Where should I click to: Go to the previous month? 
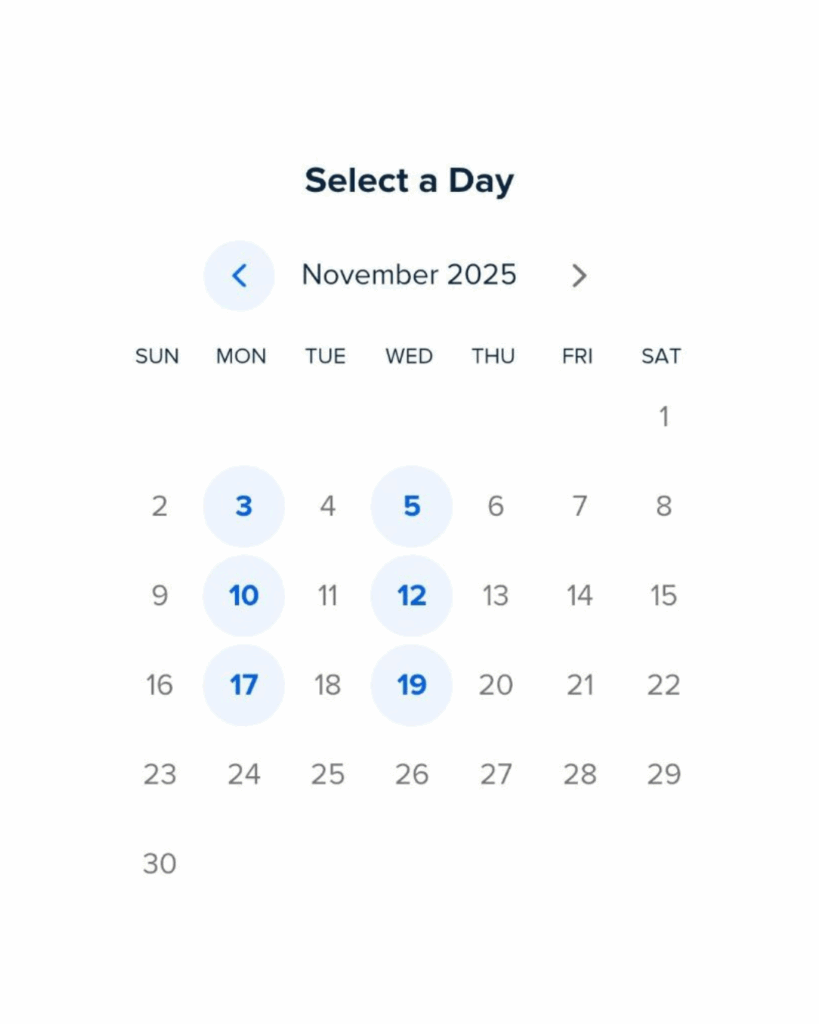click(239, 275)
